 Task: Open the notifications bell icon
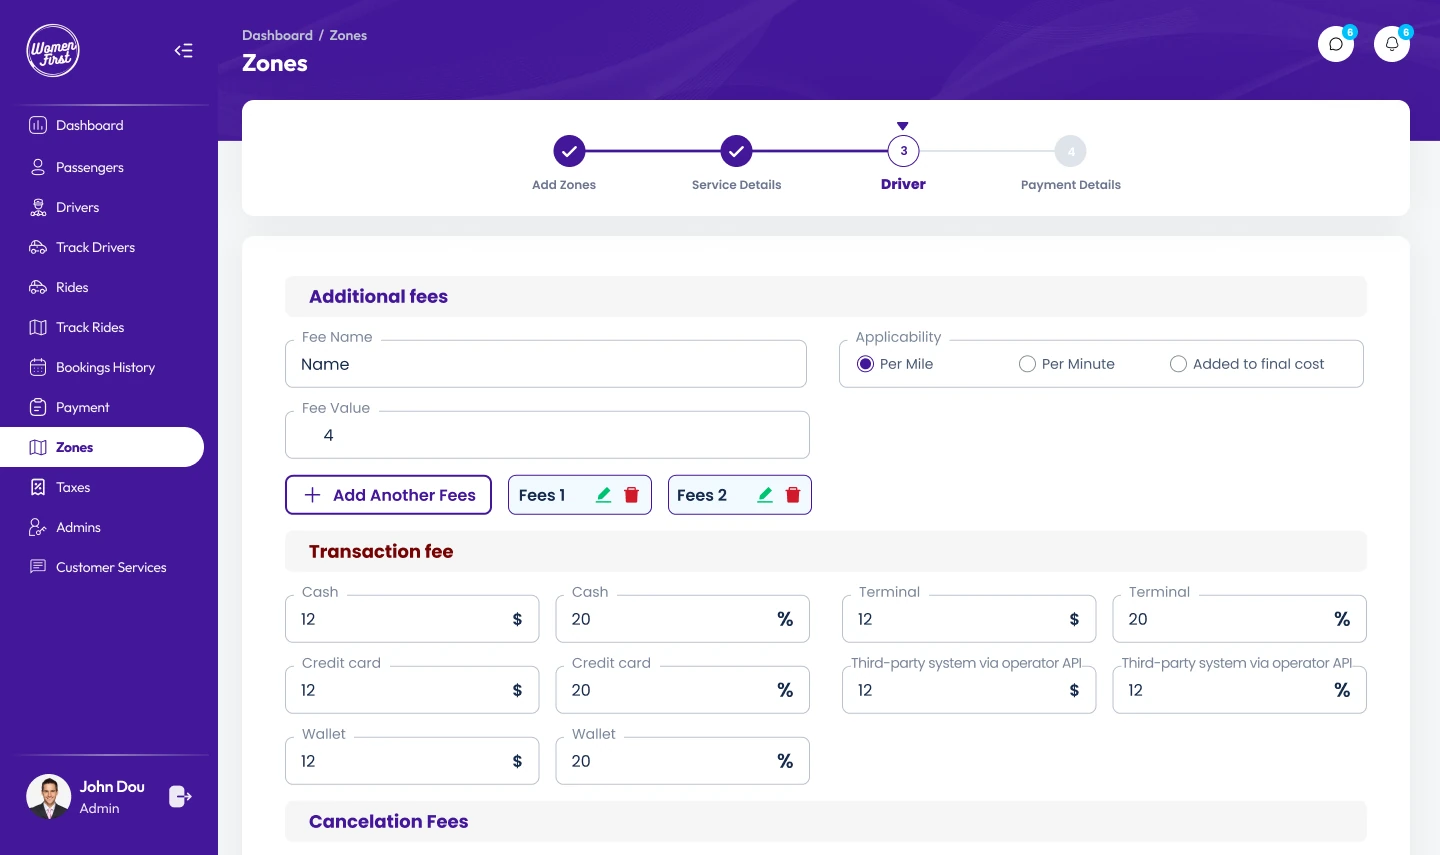(x=1392, y=44)
